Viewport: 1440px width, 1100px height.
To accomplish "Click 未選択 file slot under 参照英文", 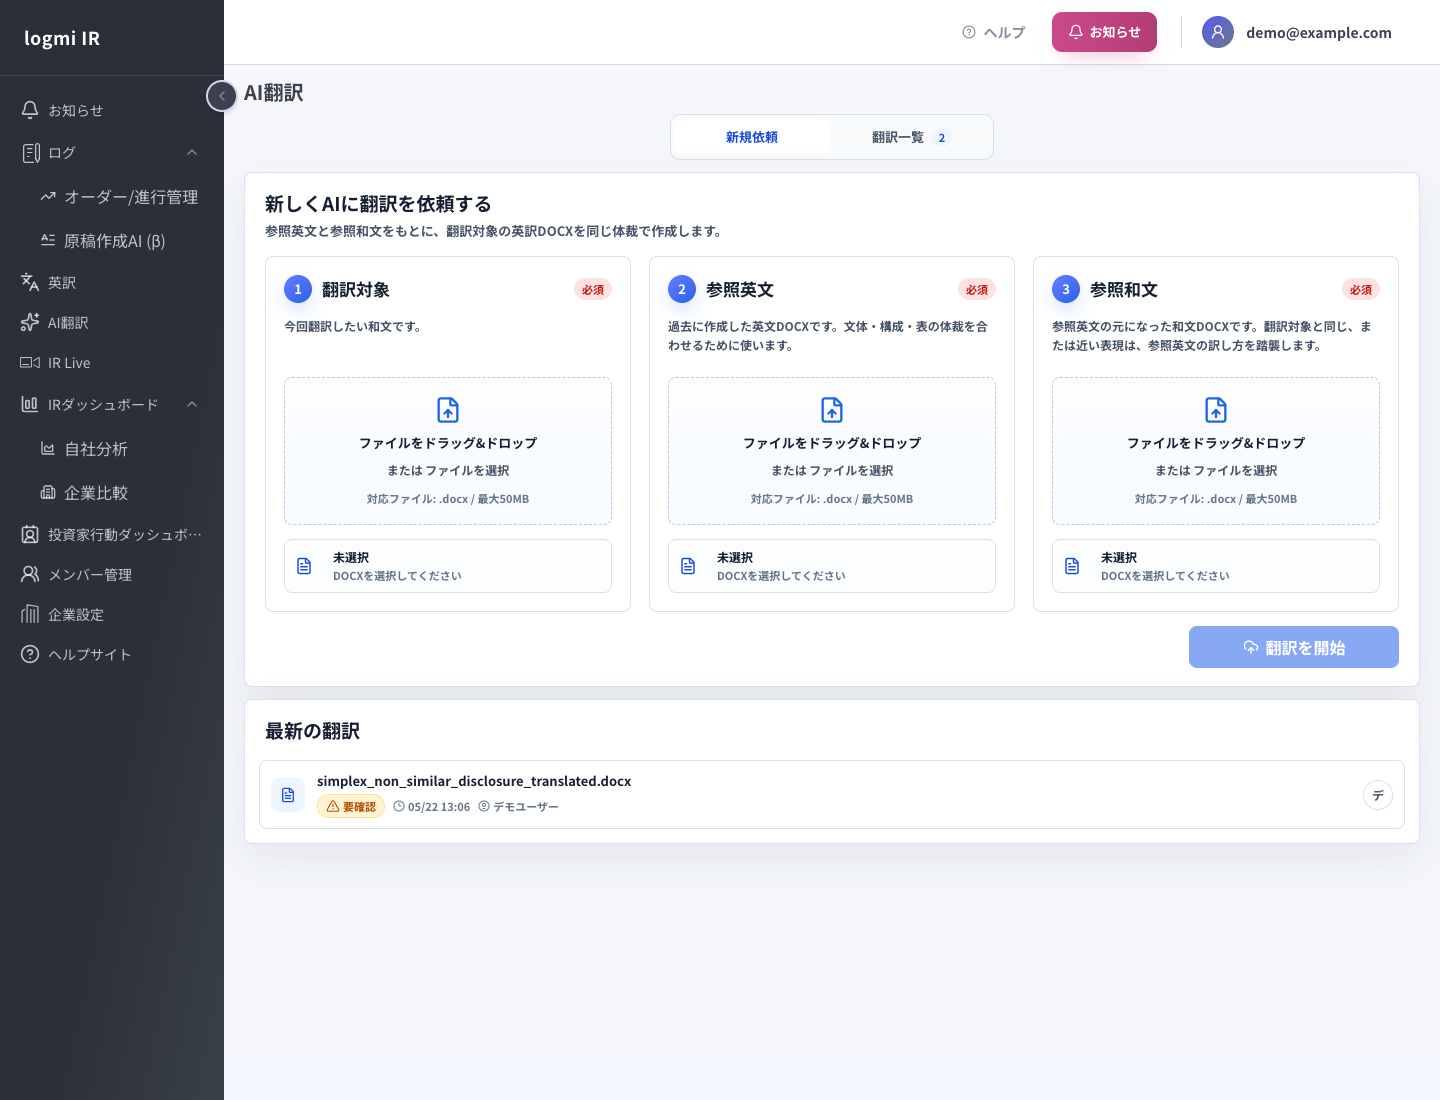I will (832, 566).
